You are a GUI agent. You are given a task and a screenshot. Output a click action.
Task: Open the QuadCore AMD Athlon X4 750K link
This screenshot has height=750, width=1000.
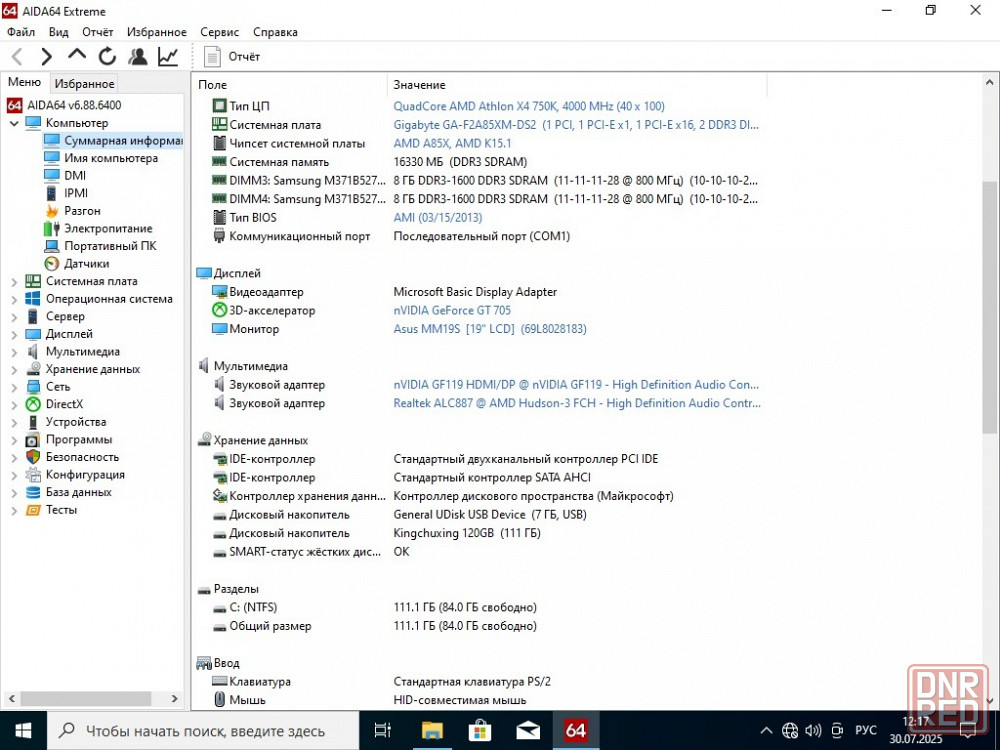[x=529, y=106]
